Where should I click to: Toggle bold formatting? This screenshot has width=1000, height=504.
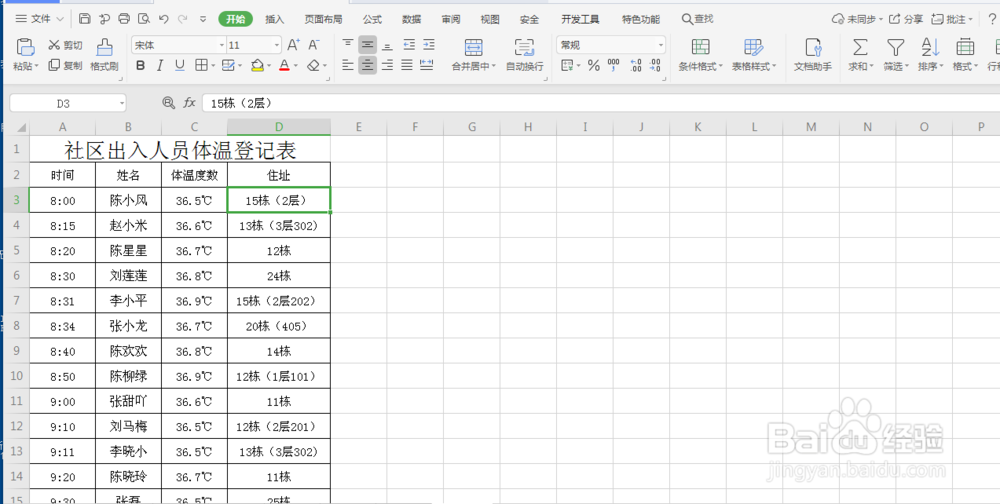[141, 65]
